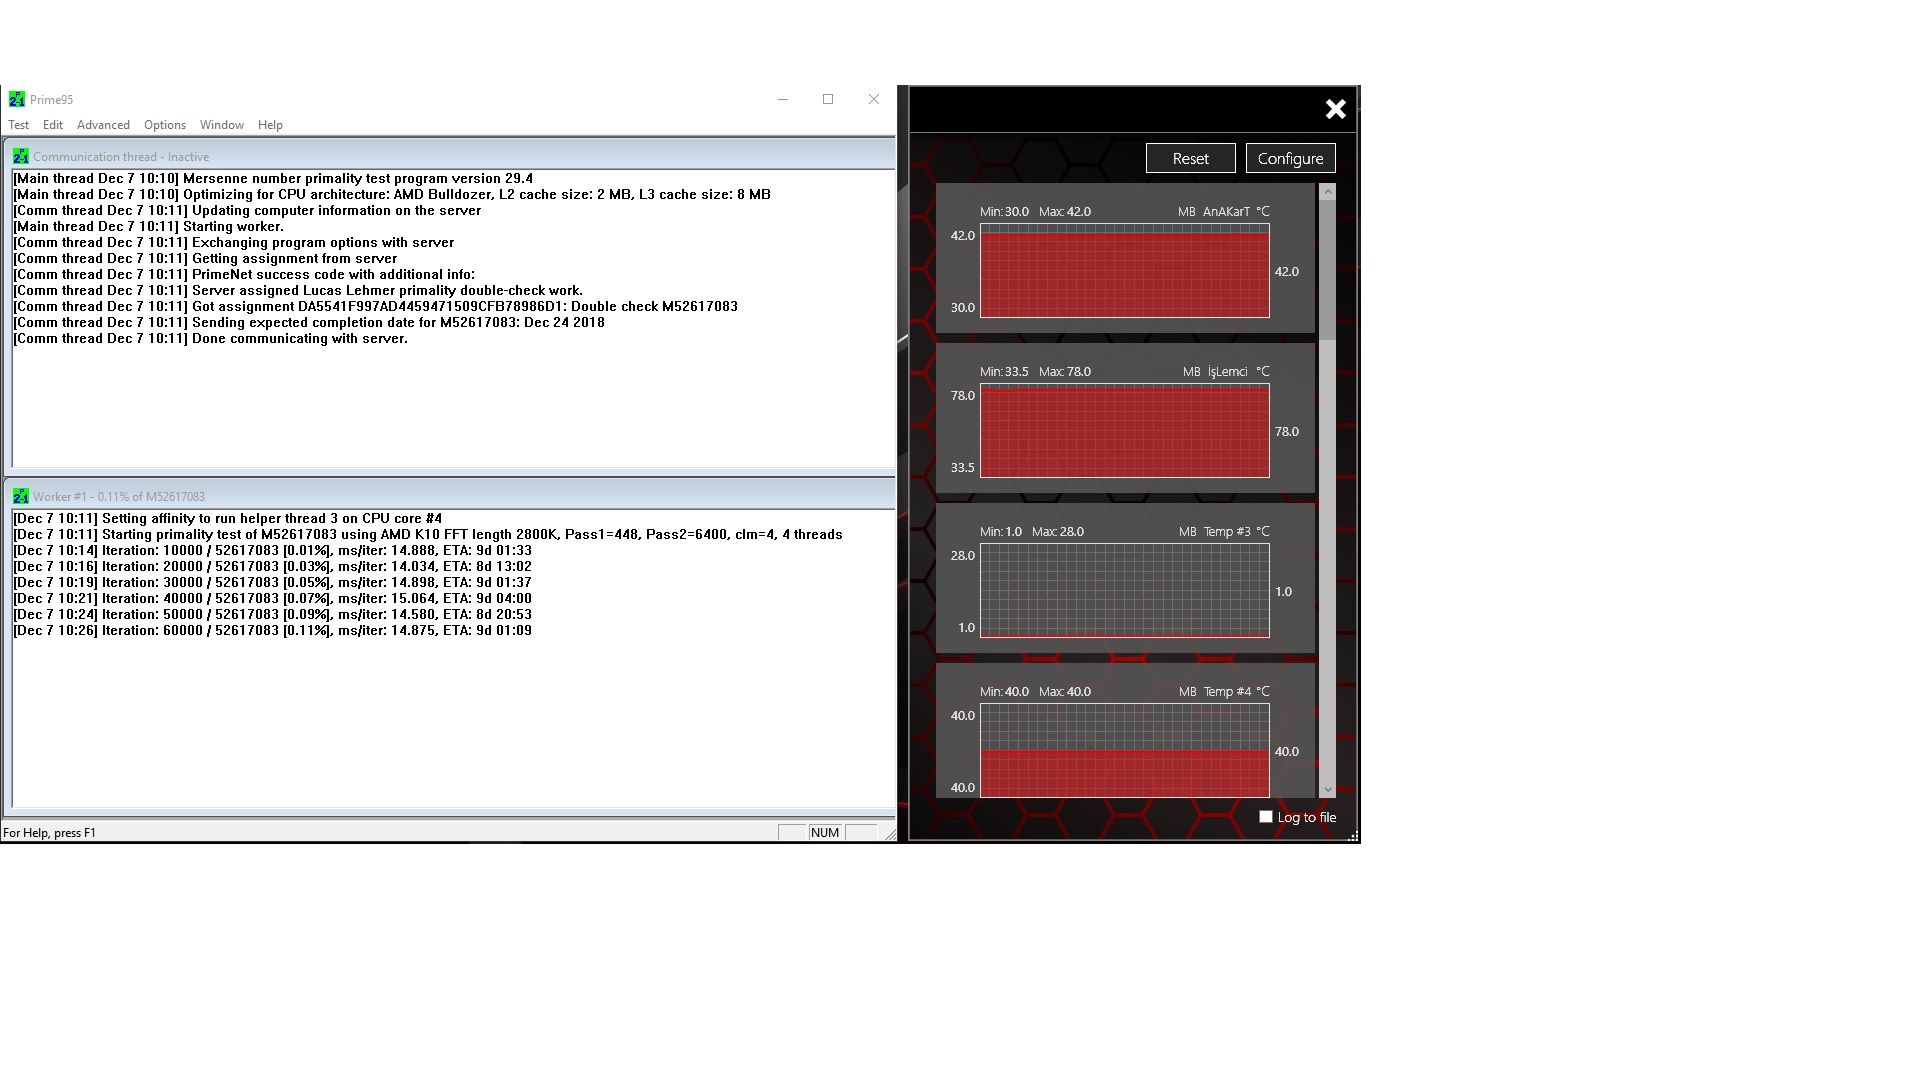Click the resize grip of monitor panel
Image resolution: width=1920 pixels, height=1080 pixels.
point(1353,836)
